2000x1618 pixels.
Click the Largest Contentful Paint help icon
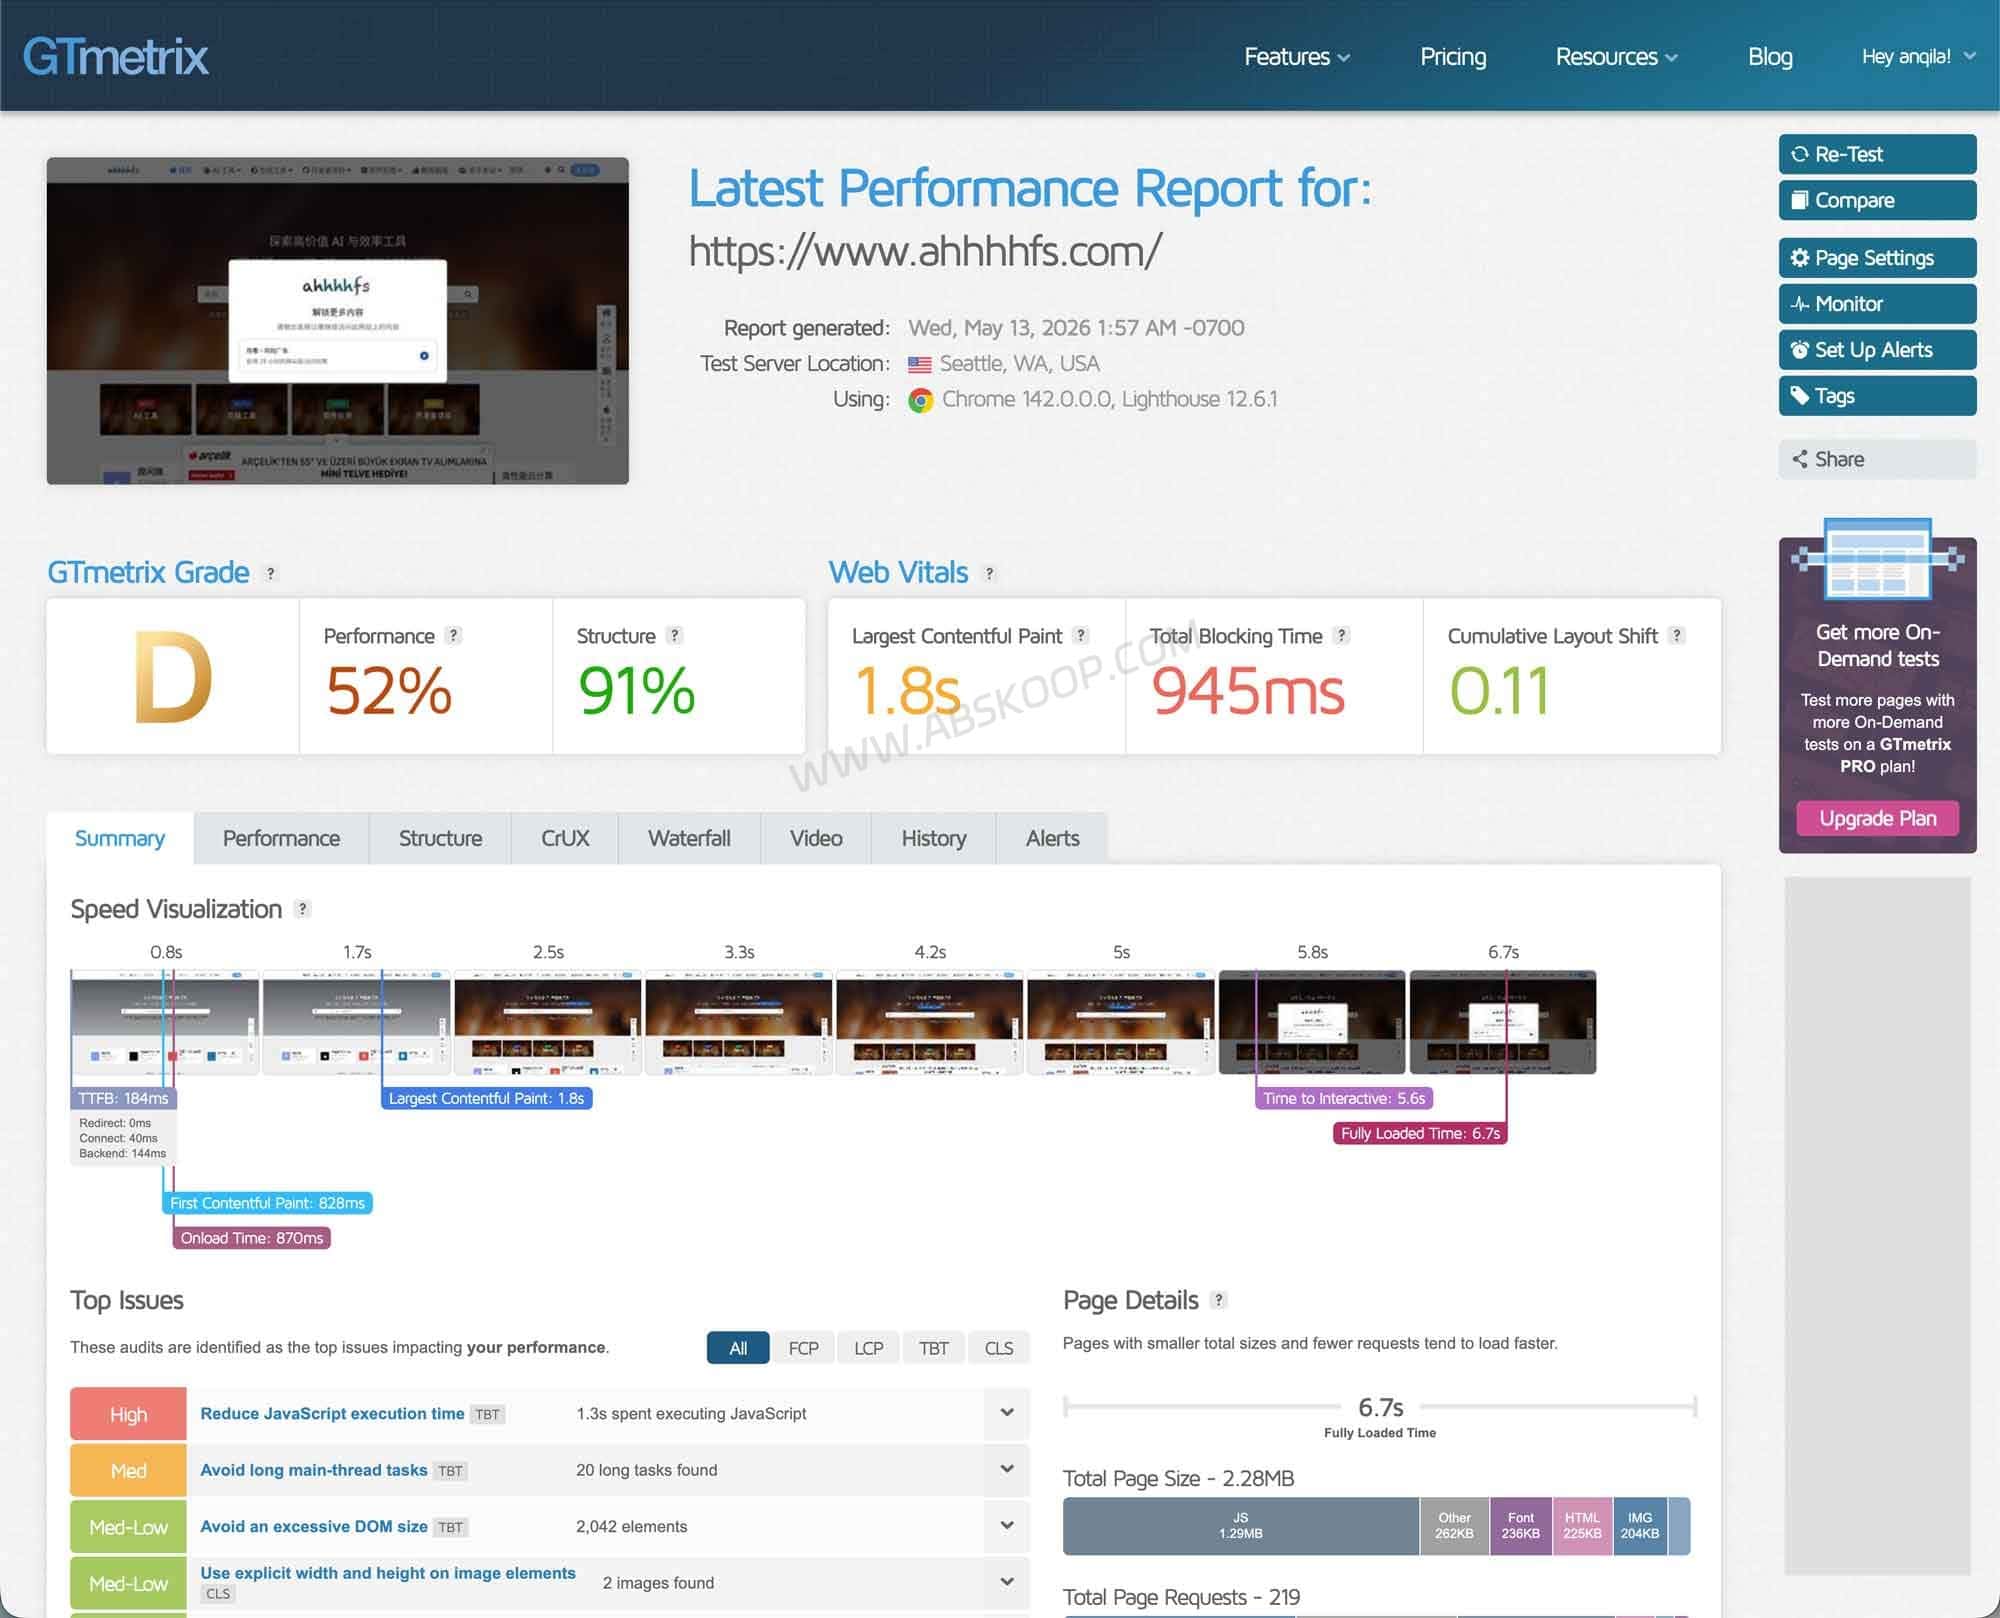click(1080, 635)
